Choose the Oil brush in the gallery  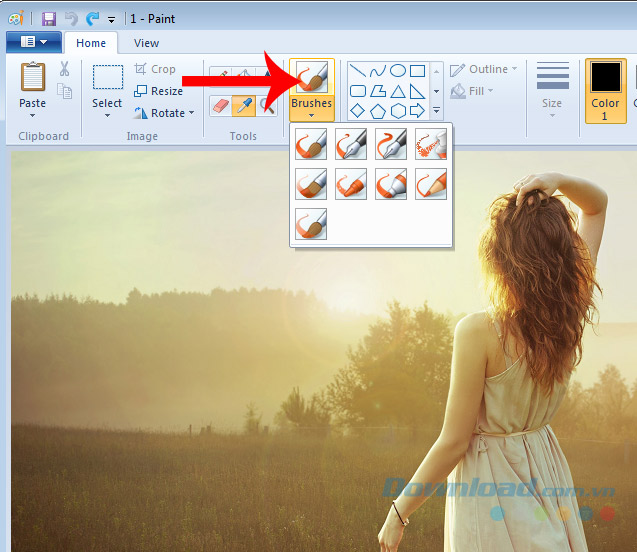pos(311,184)
